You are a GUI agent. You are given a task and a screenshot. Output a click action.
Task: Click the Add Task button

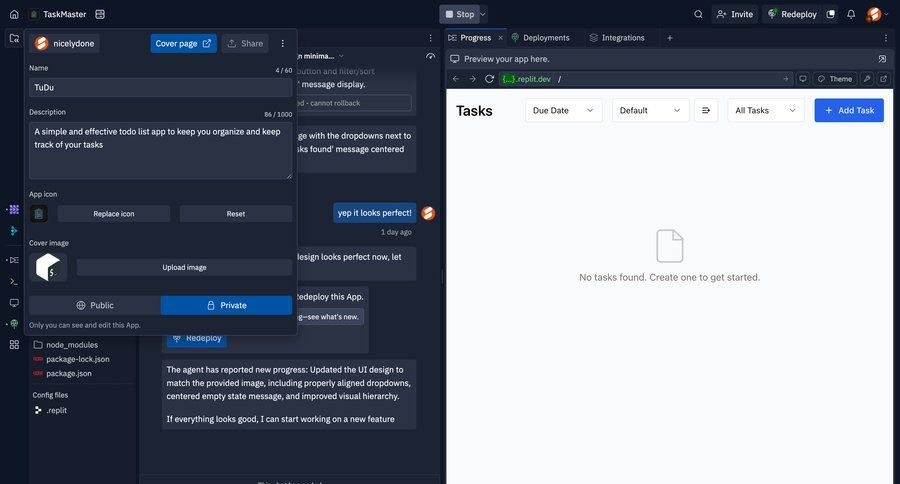pos(849,110)
